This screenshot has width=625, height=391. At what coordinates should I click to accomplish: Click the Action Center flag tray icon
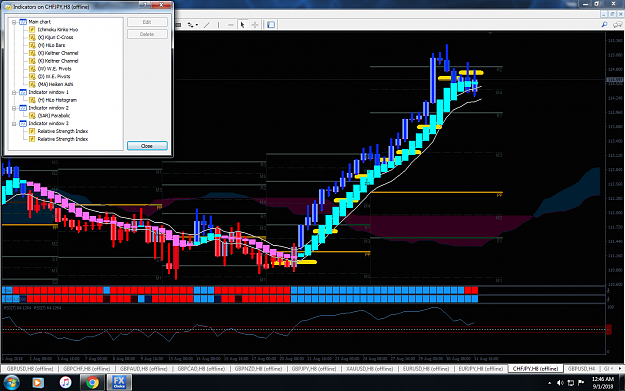581,383
